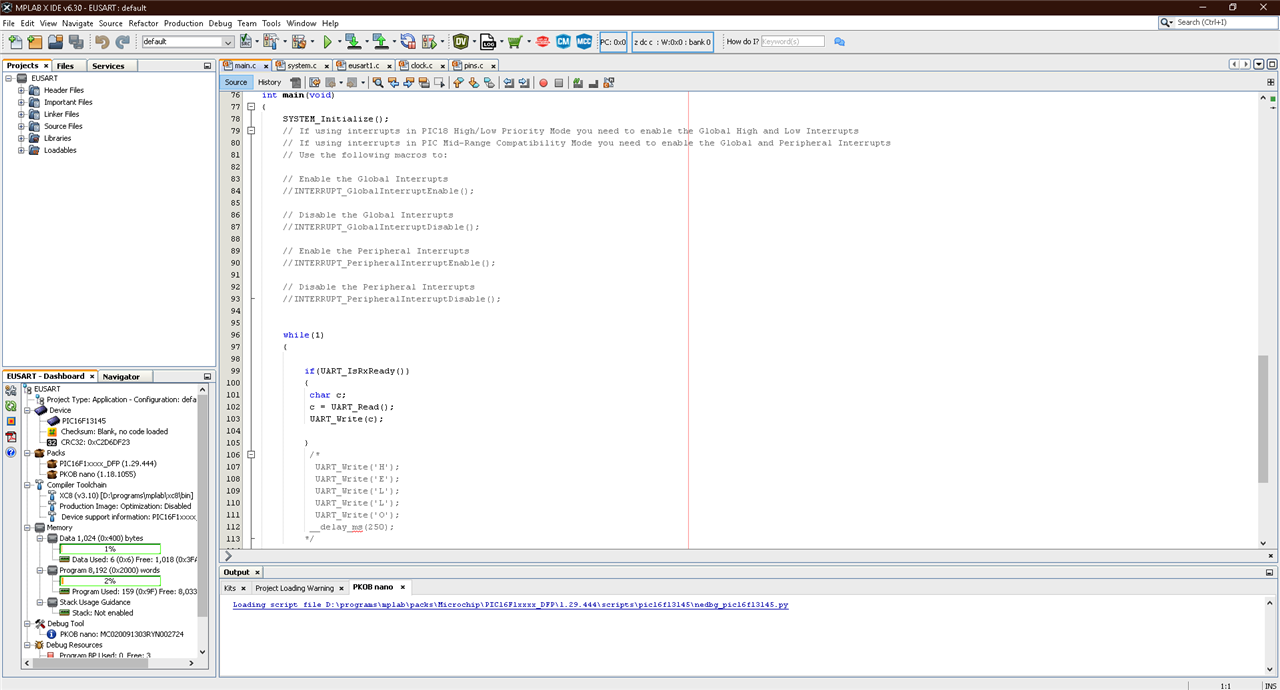Click the Program memory 2% usage bar
1280x690 pixels.
110,580
